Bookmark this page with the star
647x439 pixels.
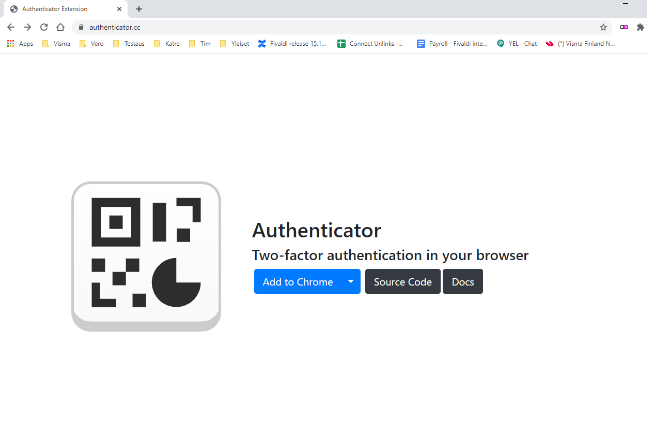603,27
